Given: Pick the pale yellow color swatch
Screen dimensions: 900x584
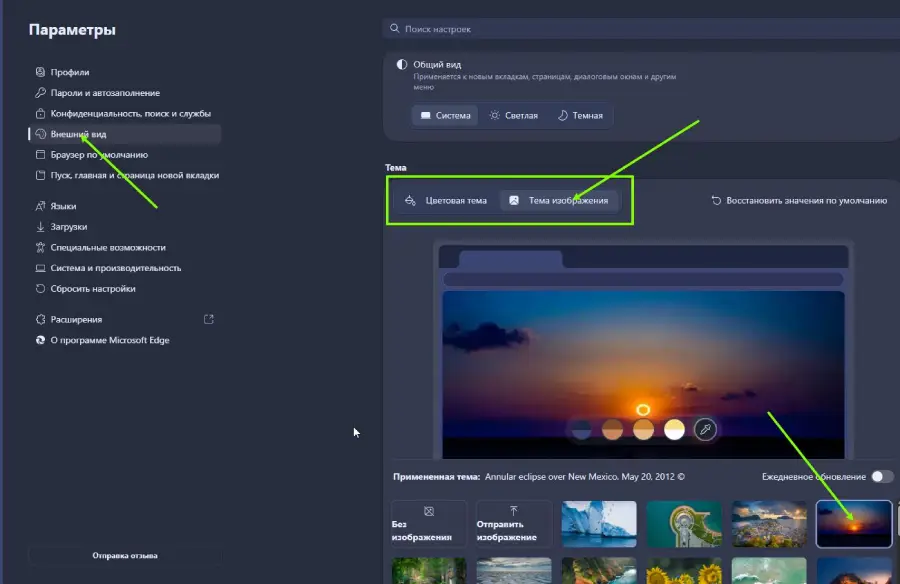Looking at the screenshot, I should tap(674, 429).
